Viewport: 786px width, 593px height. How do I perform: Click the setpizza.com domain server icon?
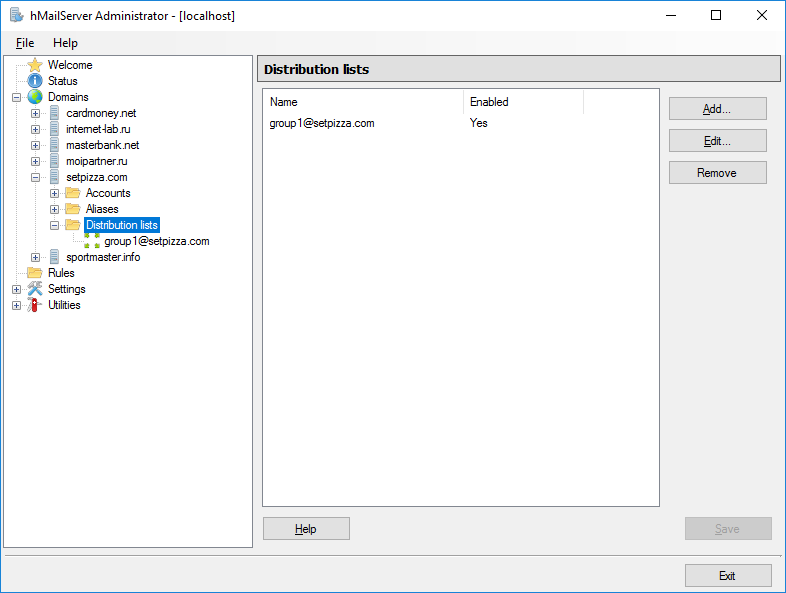54,177
